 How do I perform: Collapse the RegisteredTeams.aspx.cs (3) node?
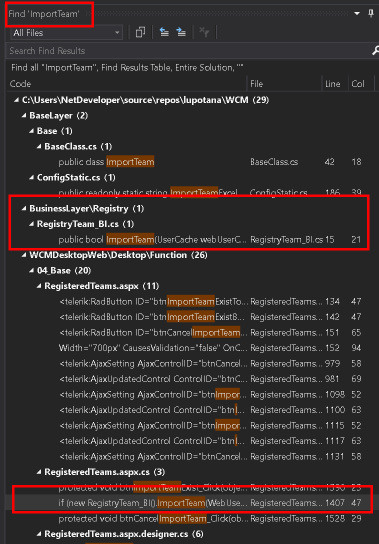click(x=39, y=472)
